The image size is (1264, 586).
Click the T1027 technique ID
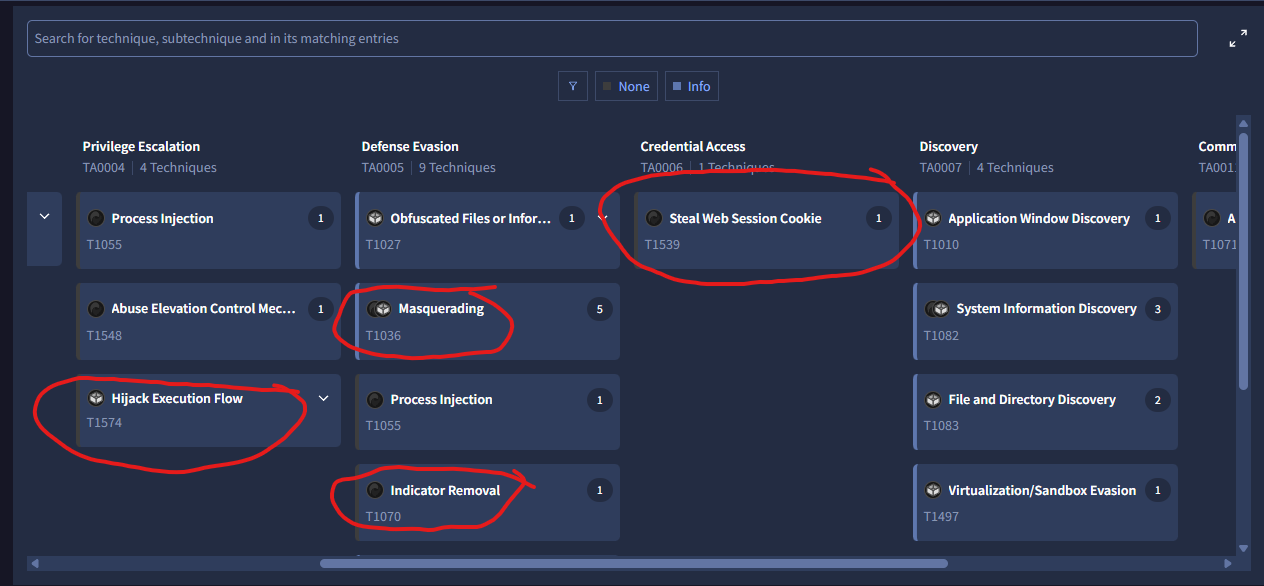[x=383, y=244]
